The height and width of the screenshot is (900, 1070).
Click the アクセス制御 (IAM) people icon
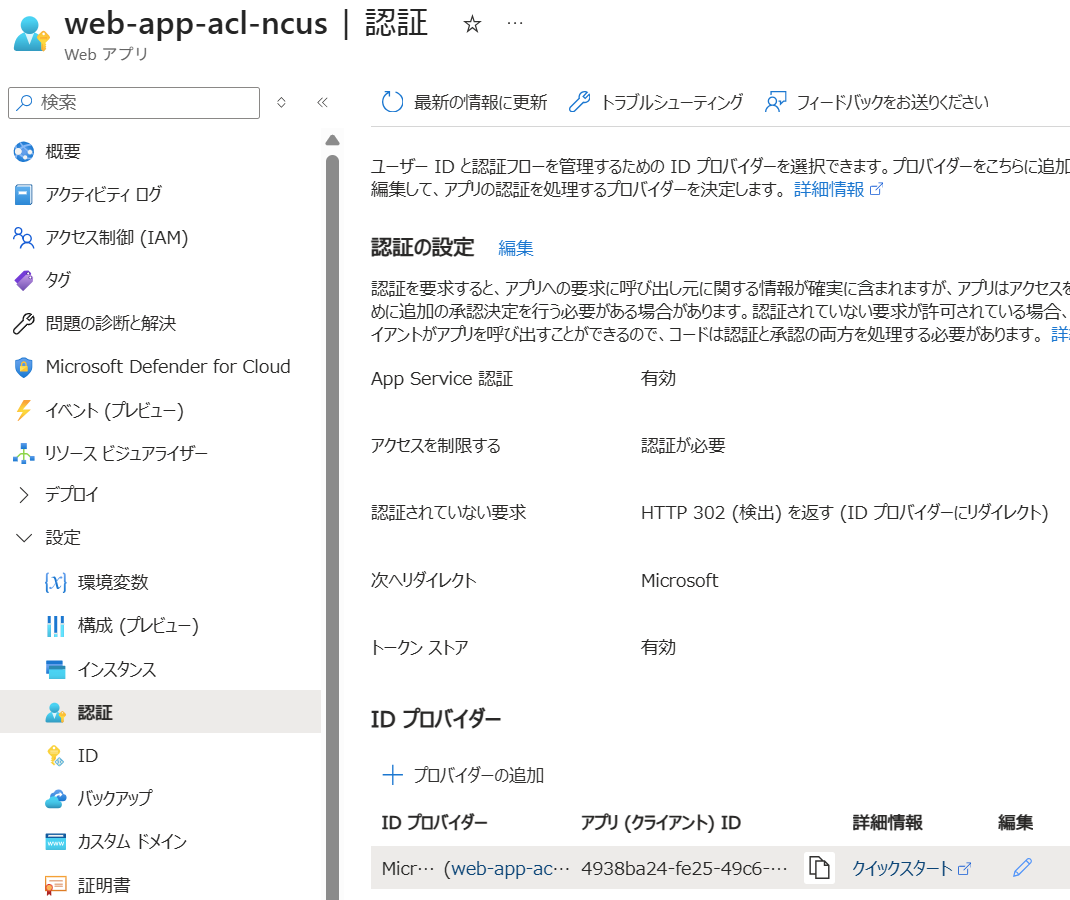click(24, 237)
